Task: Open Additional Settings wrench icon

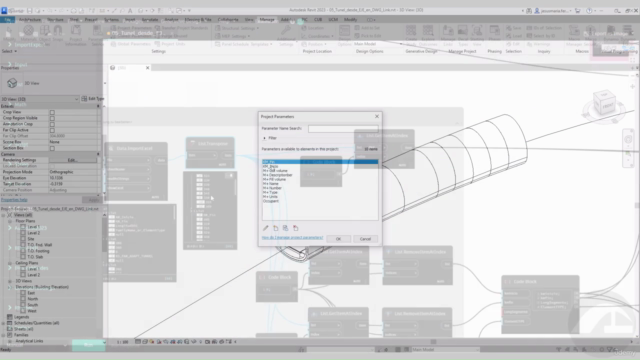Action: point(286,35)
